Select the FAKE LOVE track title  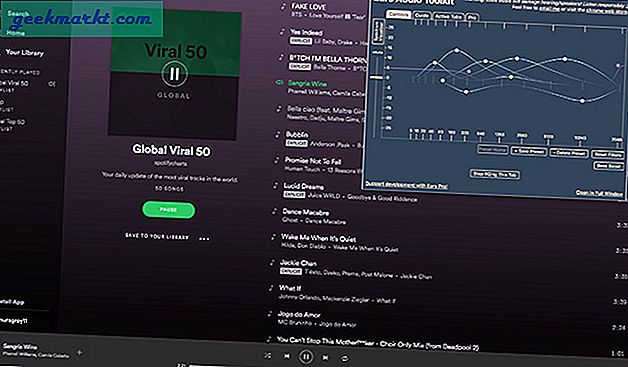308,6
